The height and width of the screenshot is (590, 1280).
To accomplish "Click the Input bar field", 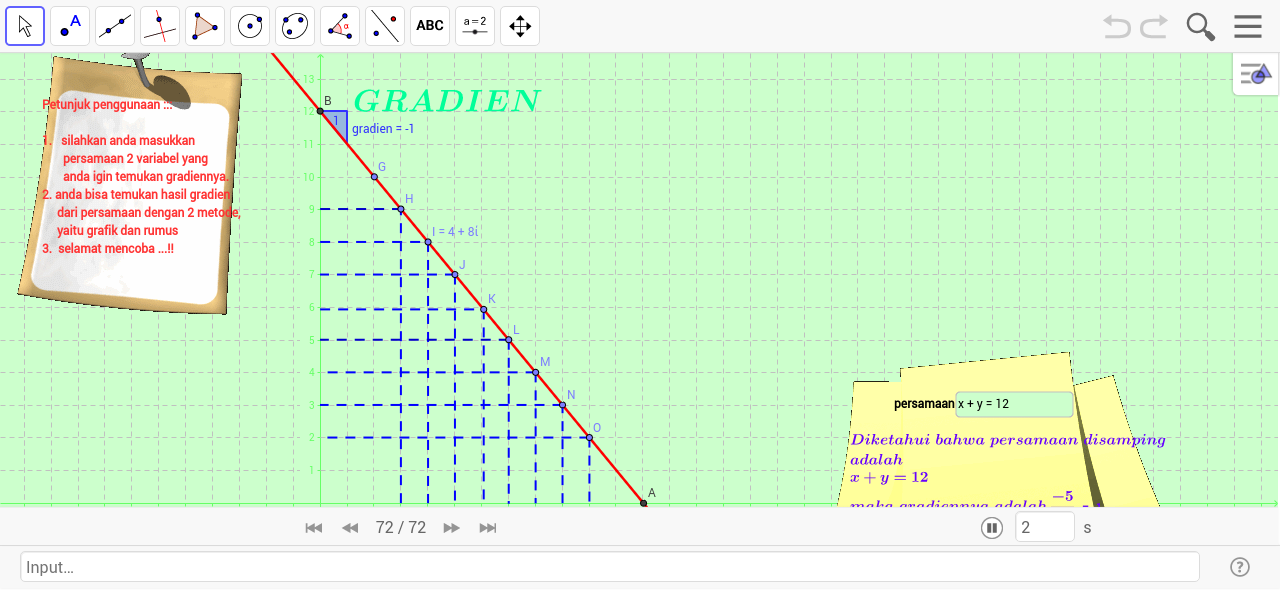I will (610, 567).
